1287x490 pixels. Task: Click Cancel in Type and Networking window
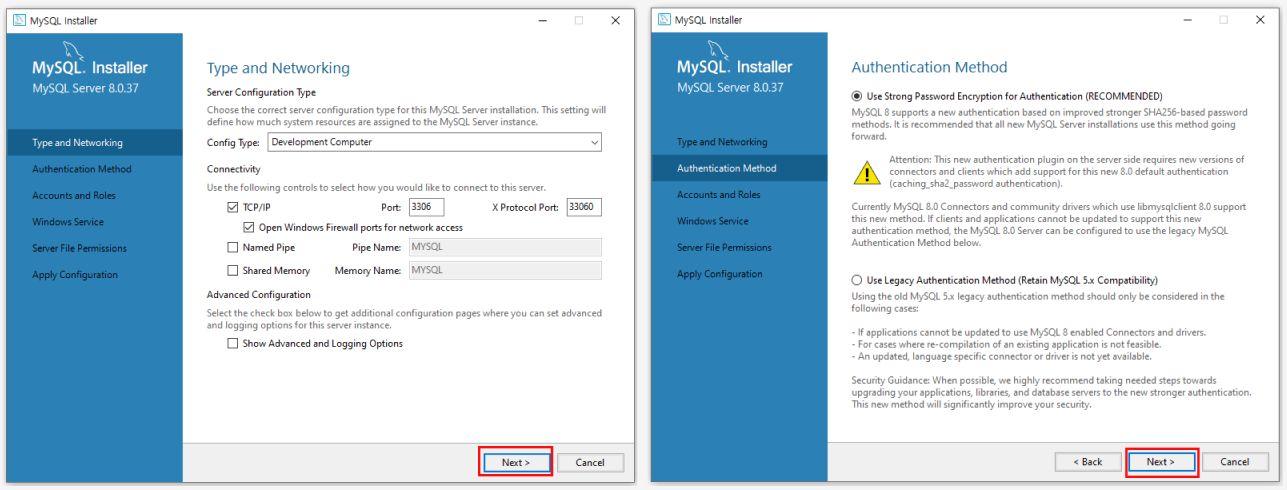tap(590, 462)
